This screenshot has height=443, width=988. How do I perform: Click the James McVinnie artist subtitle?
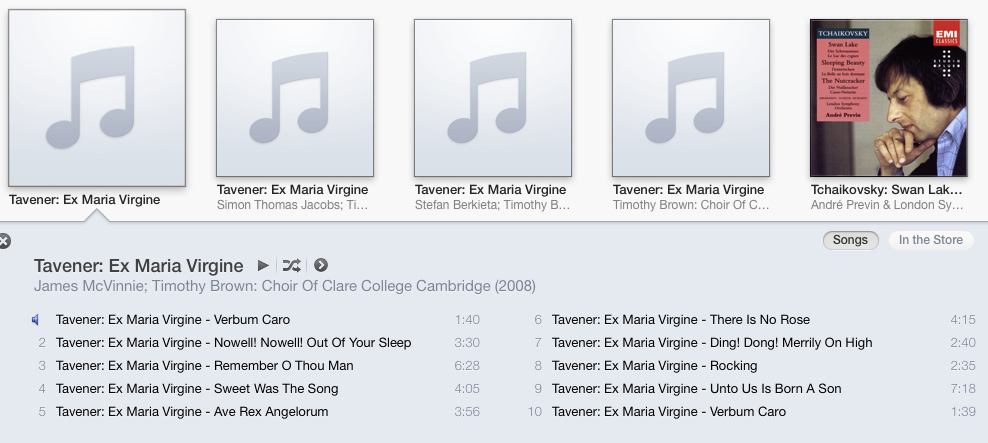[285, 286]
